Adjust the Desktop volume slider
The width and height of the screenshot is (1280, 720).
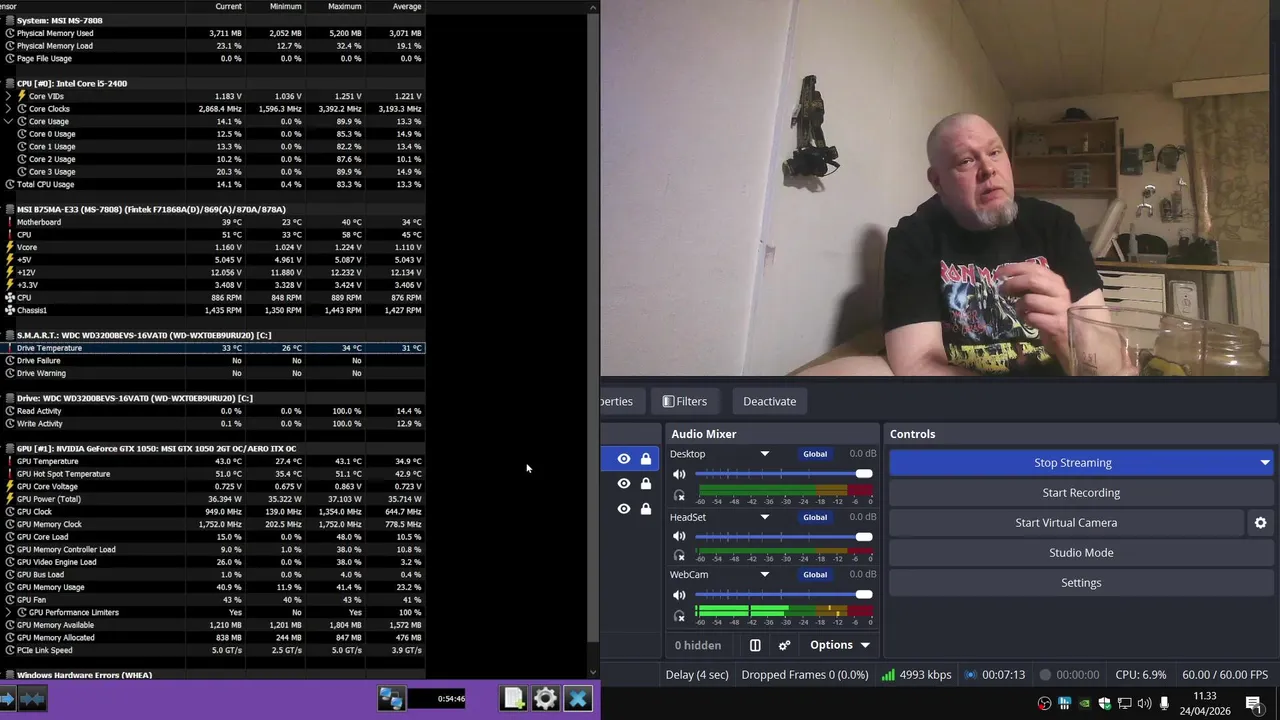(784, 474)
